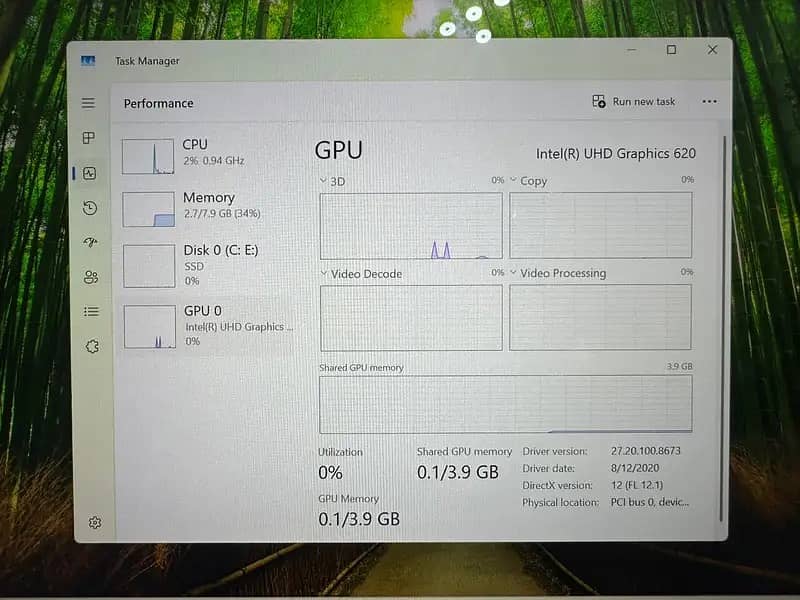This screenshot has height=600, width=800.
Task: Click the Shared GPU memory graph
Action: click(x=505, y=404)
